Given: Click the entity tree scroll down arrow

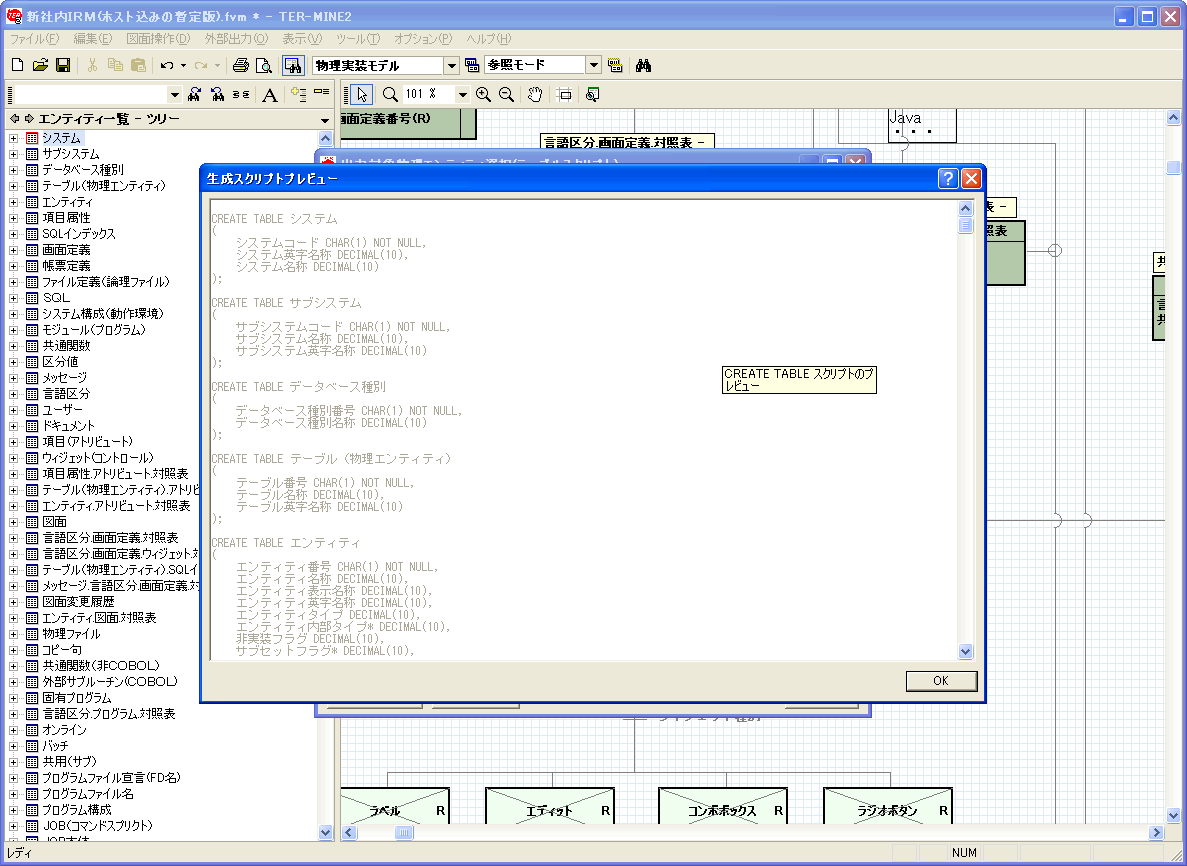Looking at the screenshot, I should [326, 832].
